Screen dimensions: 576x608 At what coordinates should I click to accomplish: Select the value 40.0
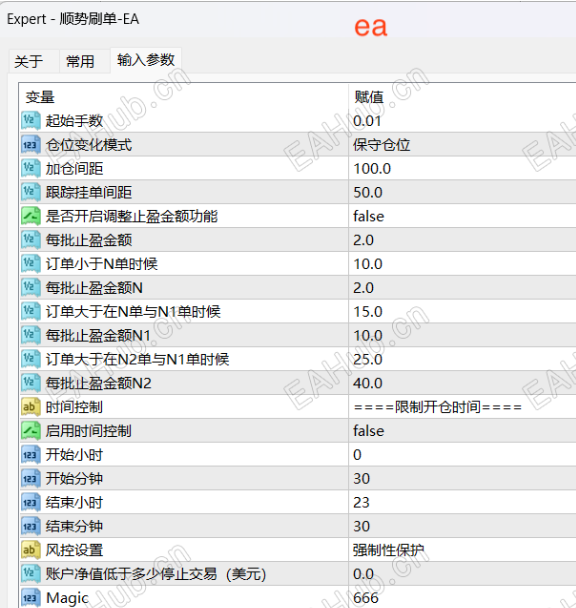pos(368,383)
